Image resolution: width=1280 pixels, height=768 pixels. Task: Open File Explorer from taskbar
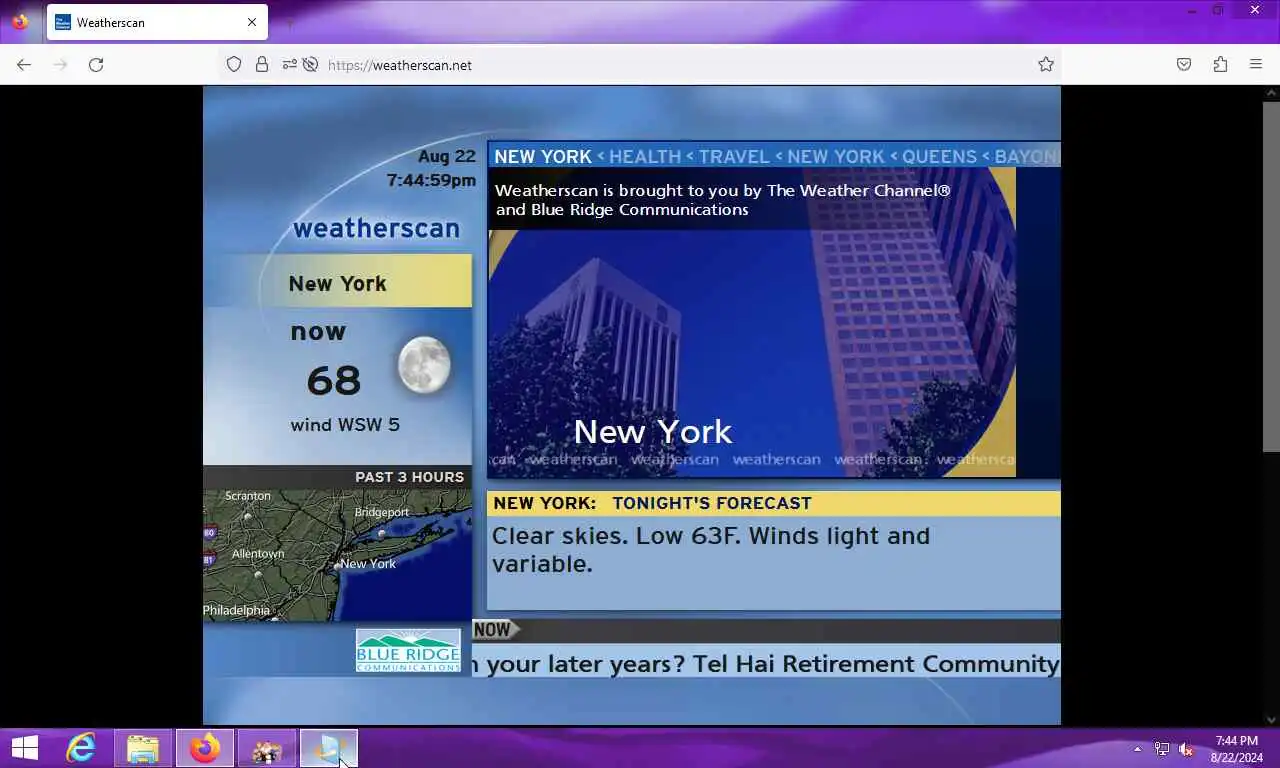(x=143, y=748)
